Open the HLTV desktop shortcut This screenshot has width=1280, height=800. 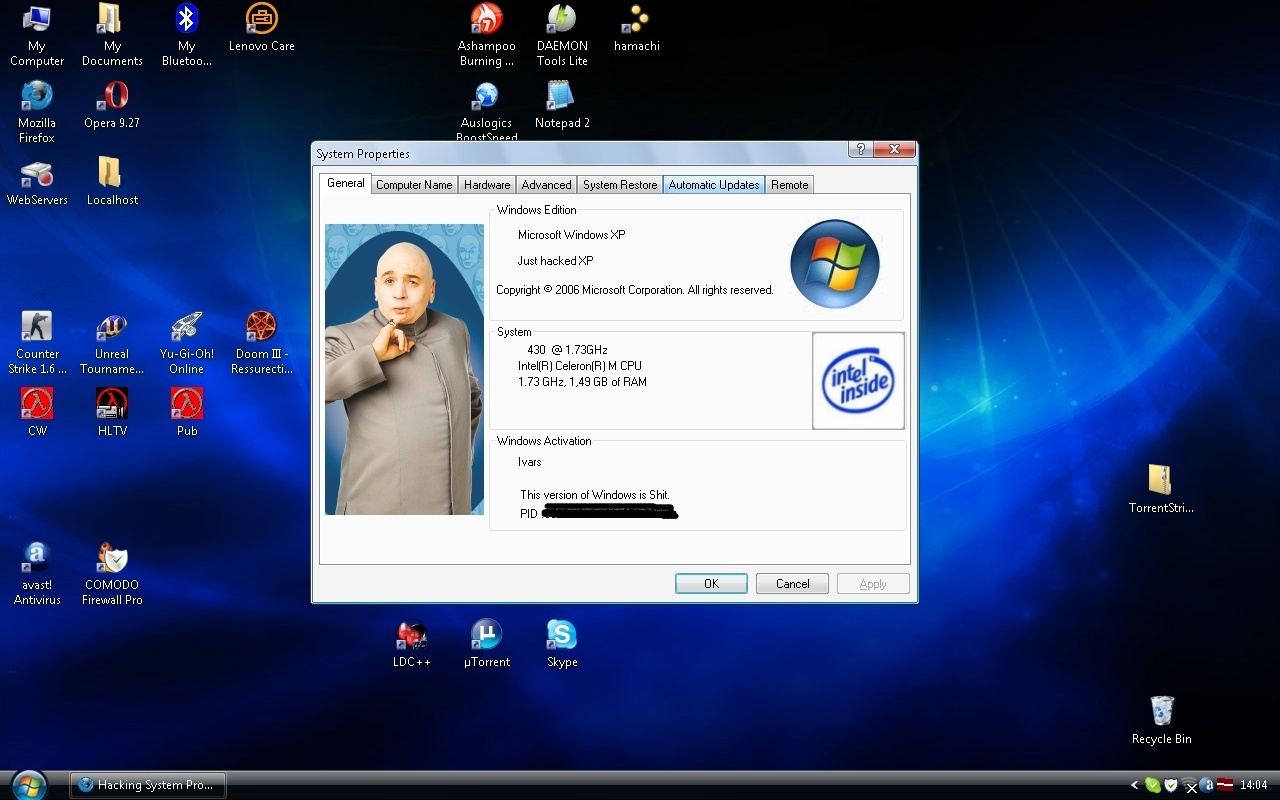coord(112,413)
